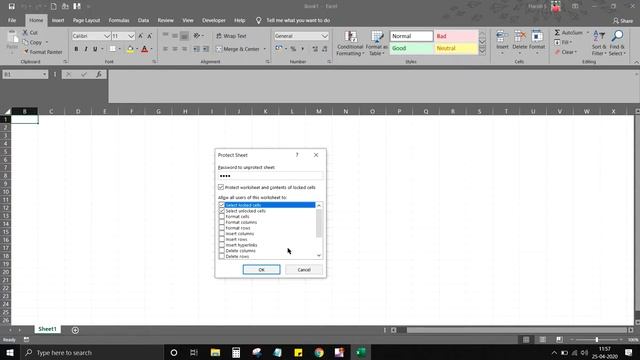Enable Format cells permission checkbox
Image resolution: width=640 pixels, height=360 pixels.
(222, 217)
